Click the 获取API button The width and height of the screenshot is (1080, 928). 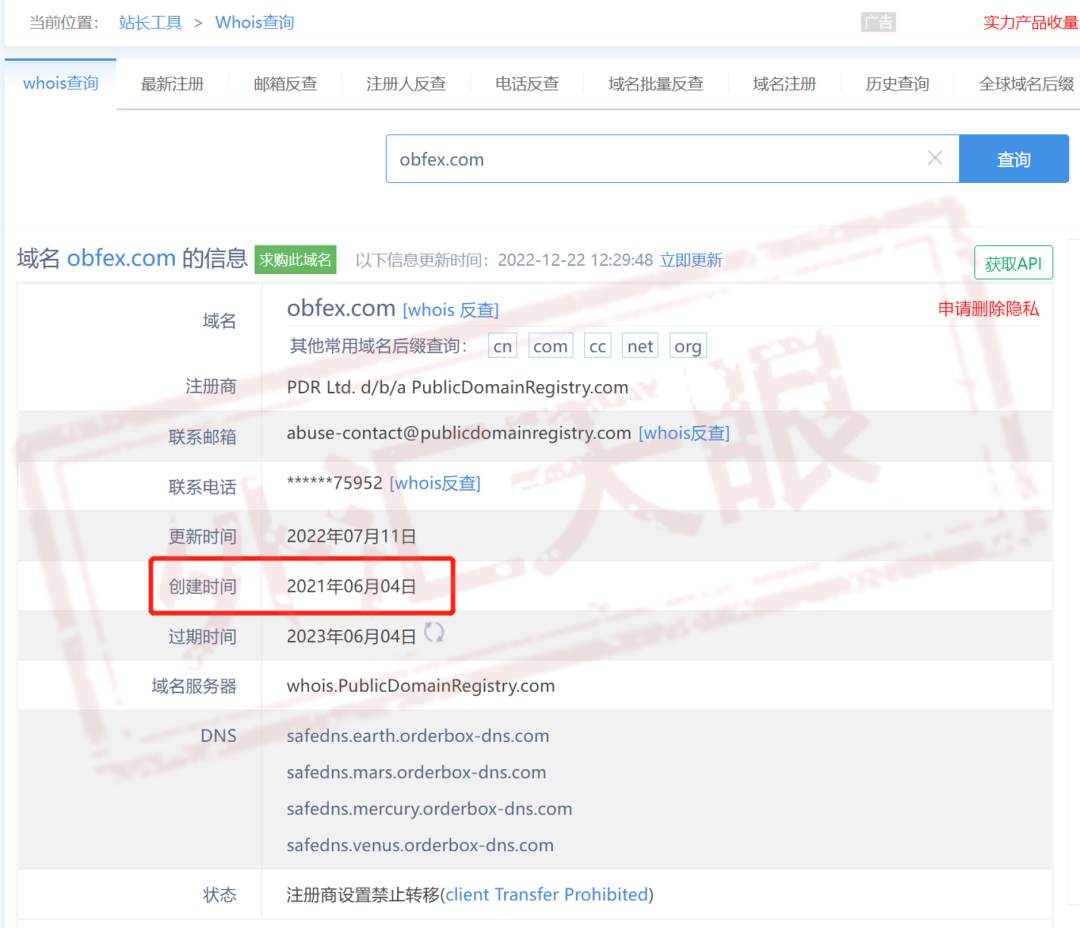(x=1013, y=263)
